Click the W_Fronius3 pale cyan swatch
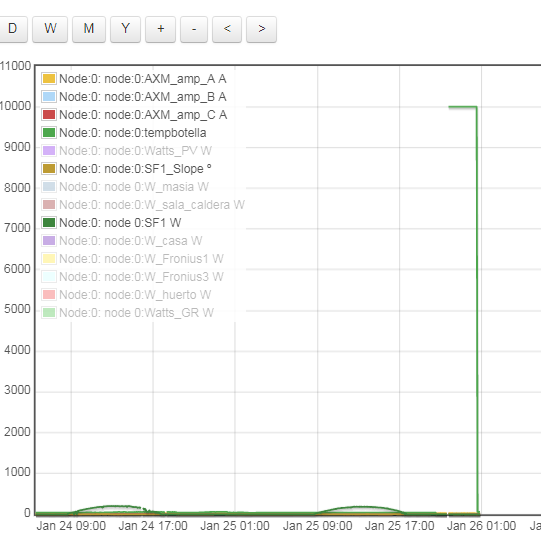The image size is (541, 542). coord(49,276)
